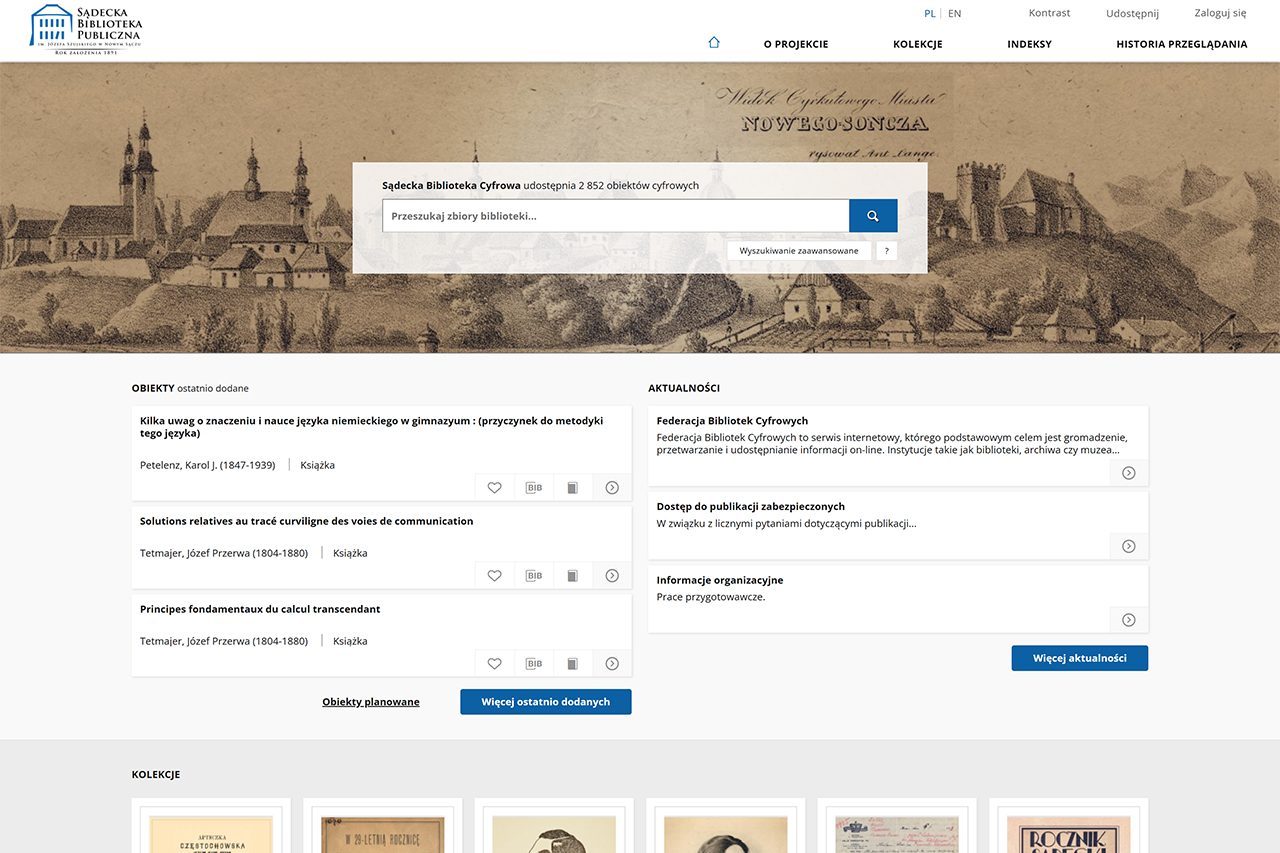The height and width of the screenshot is (853, 1280).
Task: Click arrow icon on Informacje organizacyjne news
Action: click(x=1128, y=620)
